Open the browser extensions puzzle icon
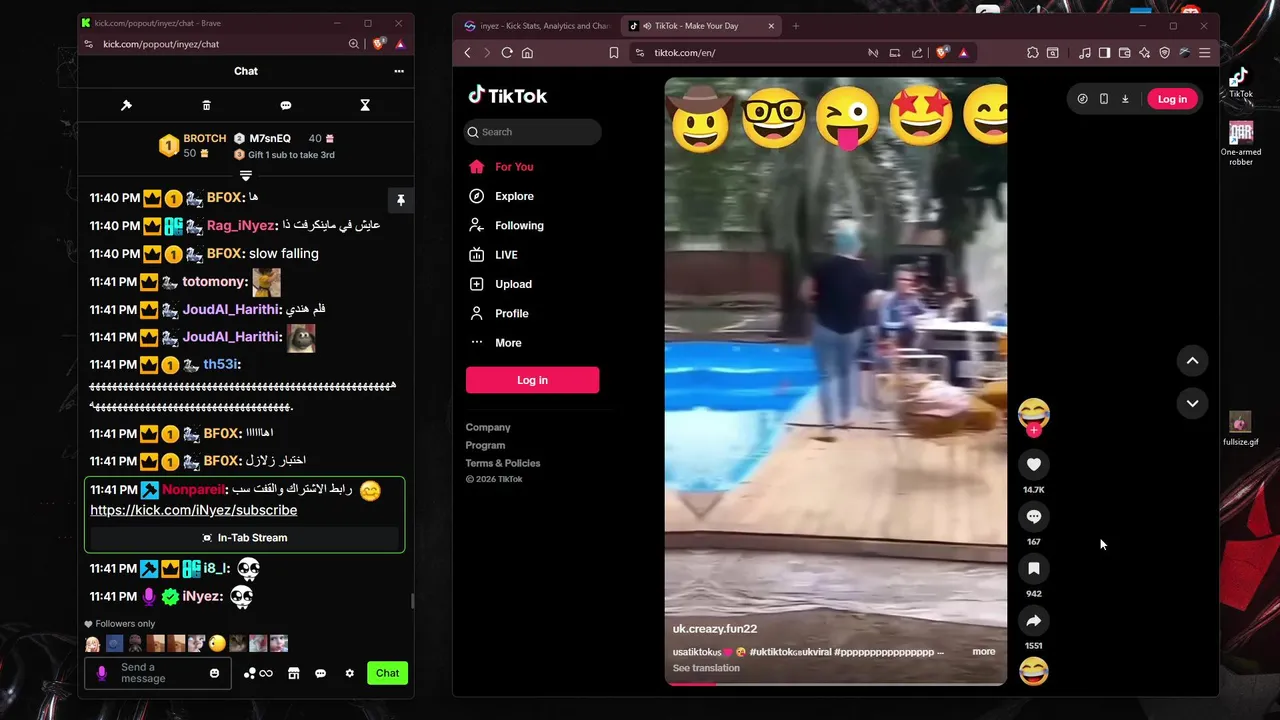This screenshot has height=720, width=1280. (1033, 53)
